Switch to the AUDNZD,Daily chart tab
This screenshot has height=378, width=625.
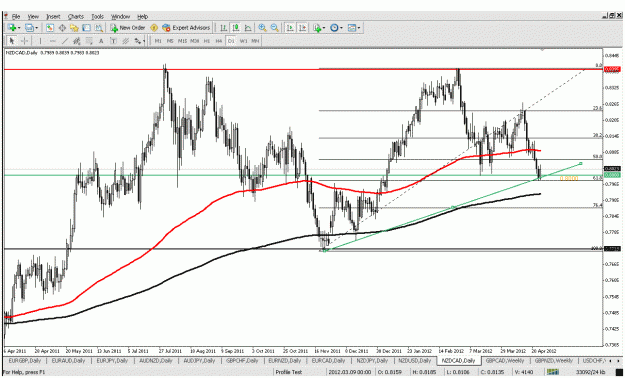(x=157, y=360)
